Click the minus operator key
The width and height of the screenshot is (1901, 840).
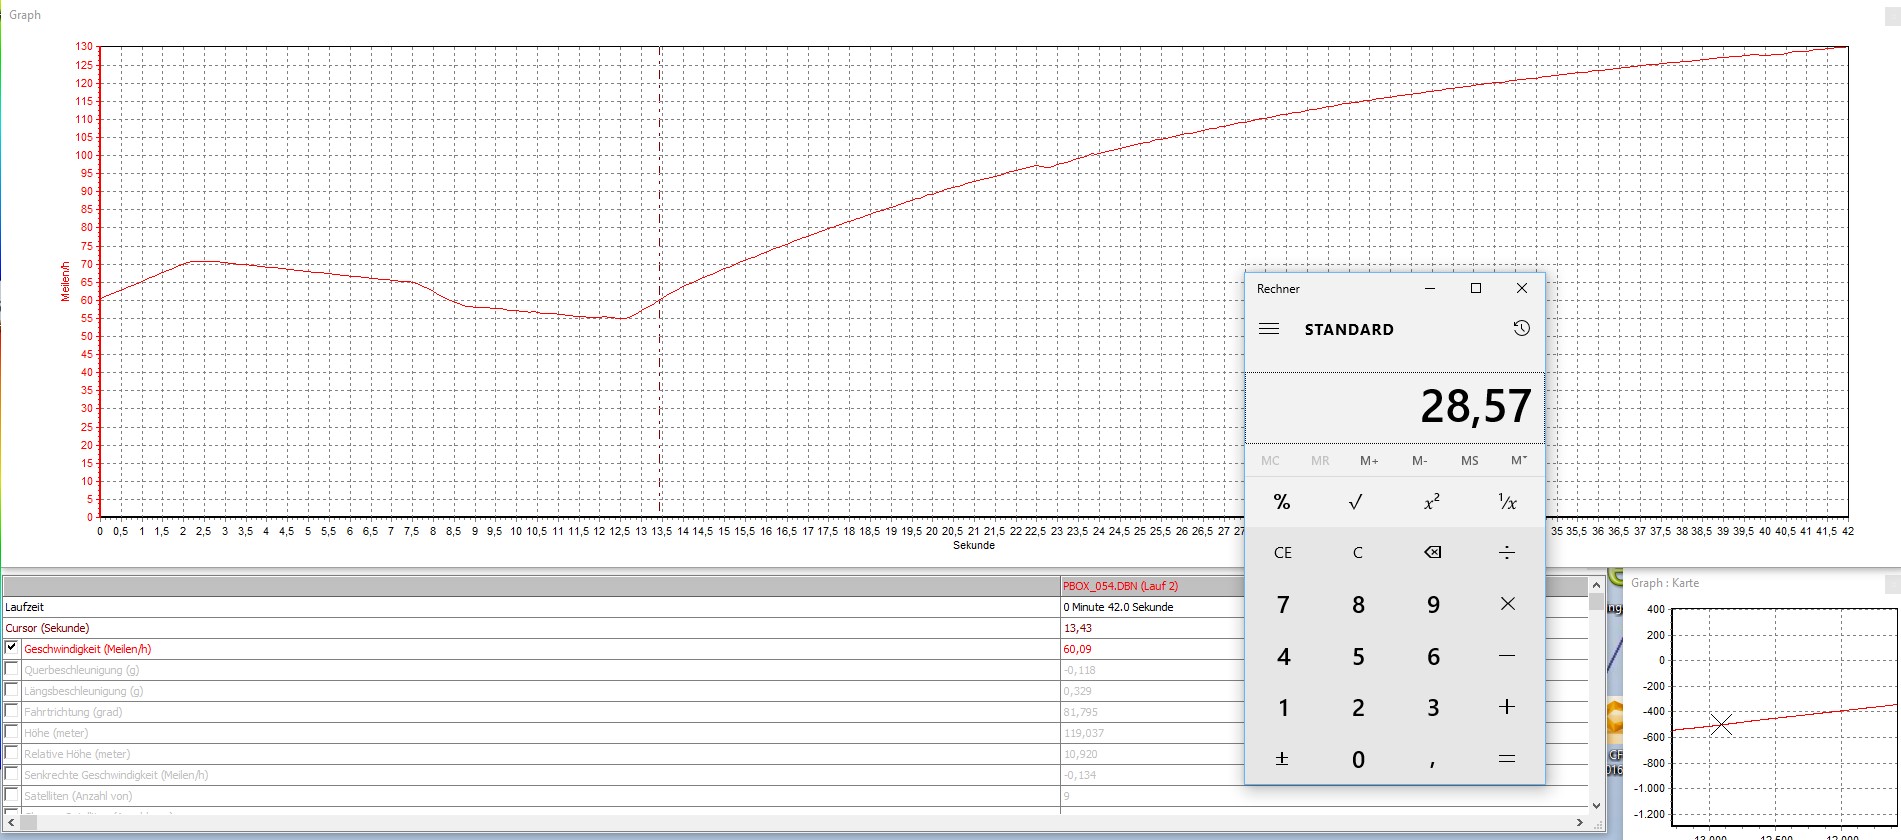tap(1507, 656)
